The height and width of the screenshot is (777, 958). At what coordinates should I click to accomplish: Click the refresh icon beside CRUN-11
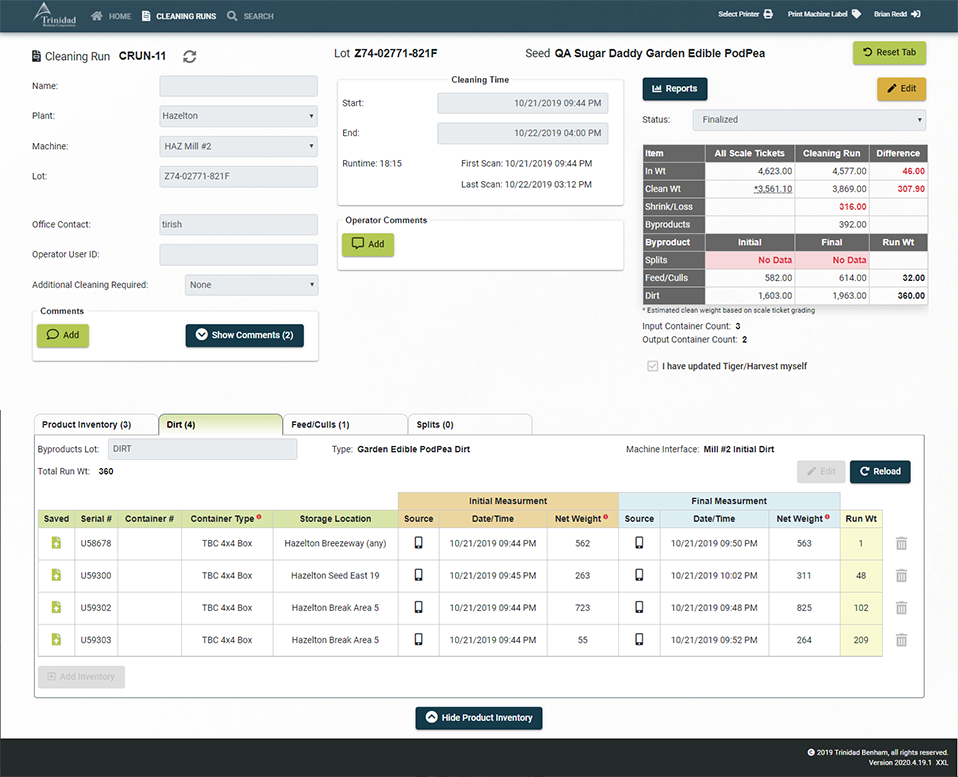coord(190,57)
